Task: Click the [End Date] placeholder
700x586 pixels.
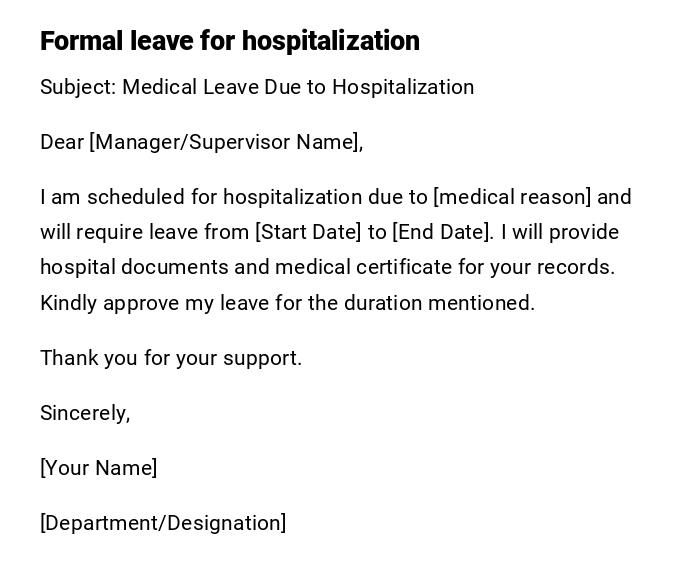Action: coord(442,232)
